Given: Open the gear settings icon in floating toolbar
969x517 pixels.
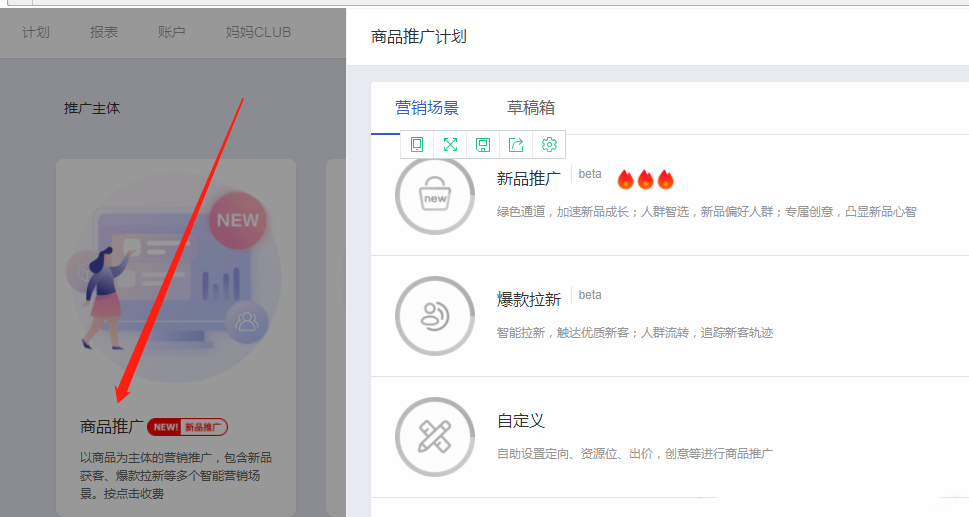Looking at the screenshot, I should pyautogui.click(x=549, y=145).
